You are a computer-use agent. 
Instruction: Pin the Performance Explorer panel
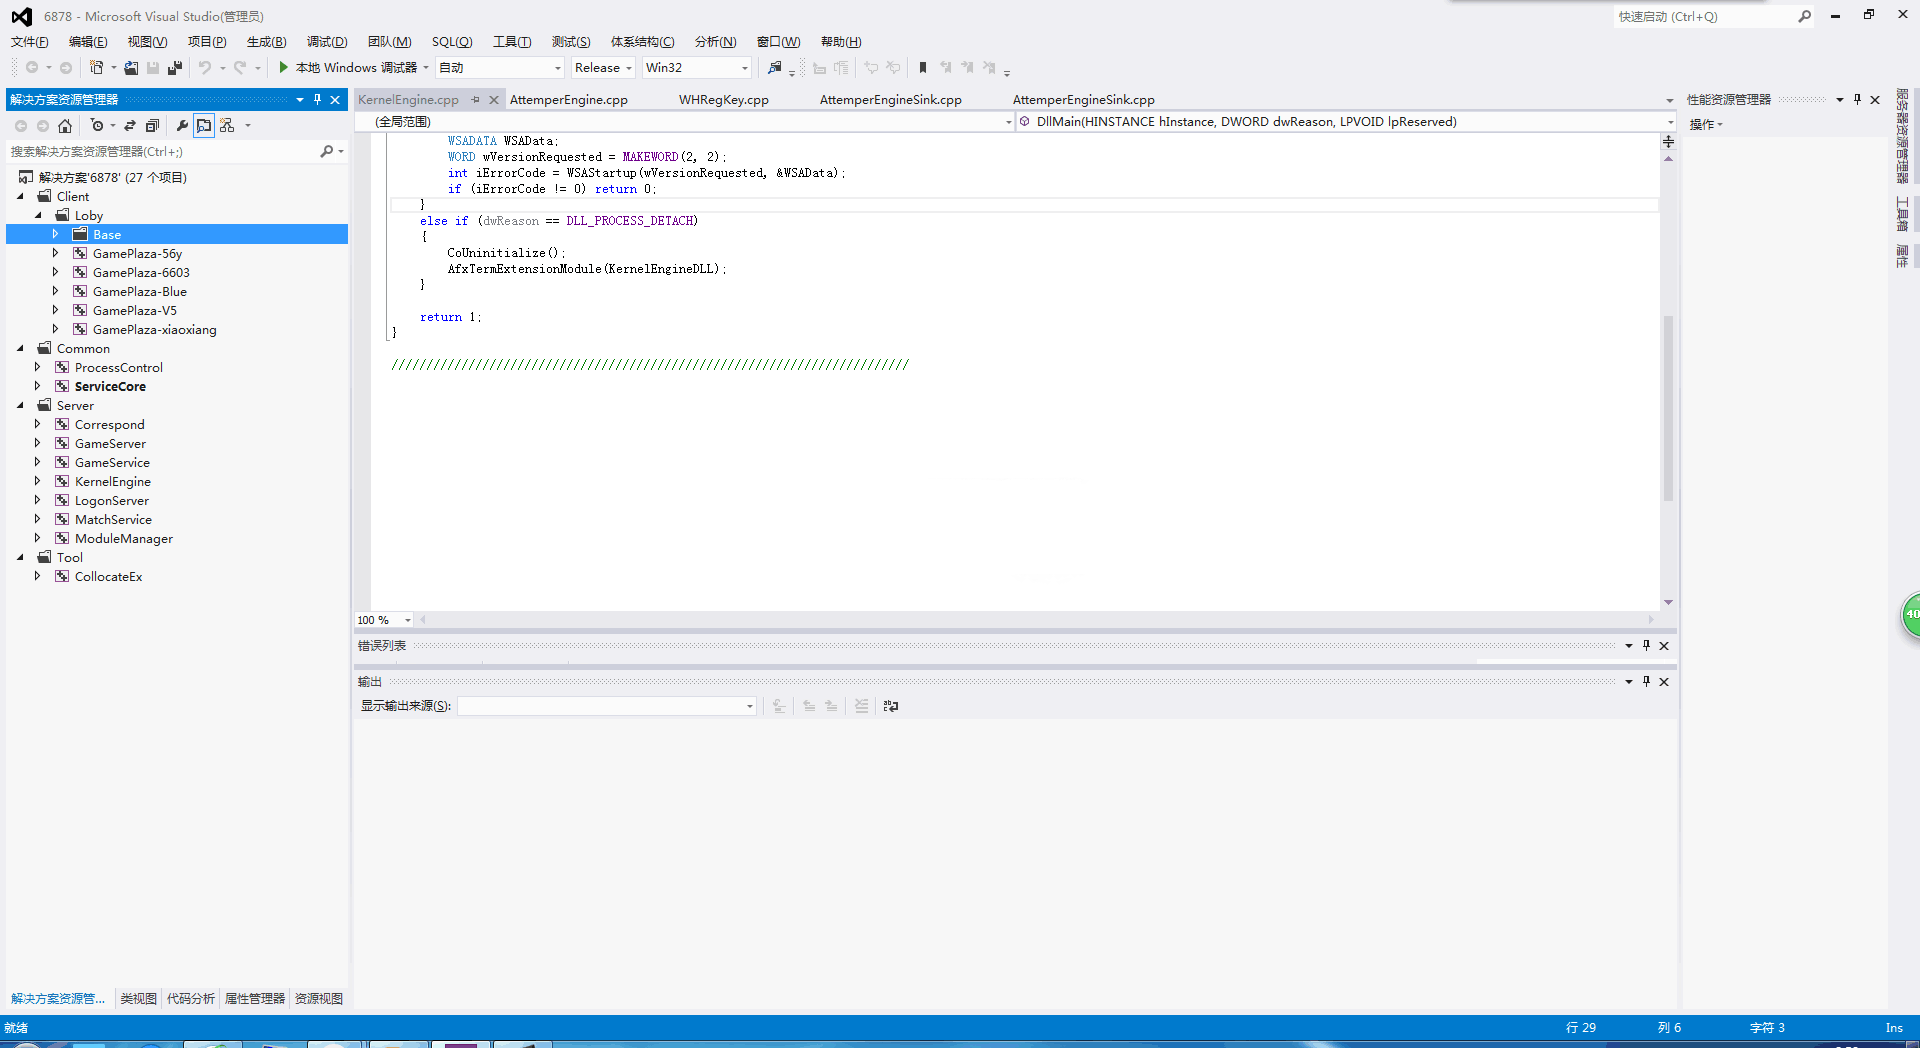[1857, 99]
